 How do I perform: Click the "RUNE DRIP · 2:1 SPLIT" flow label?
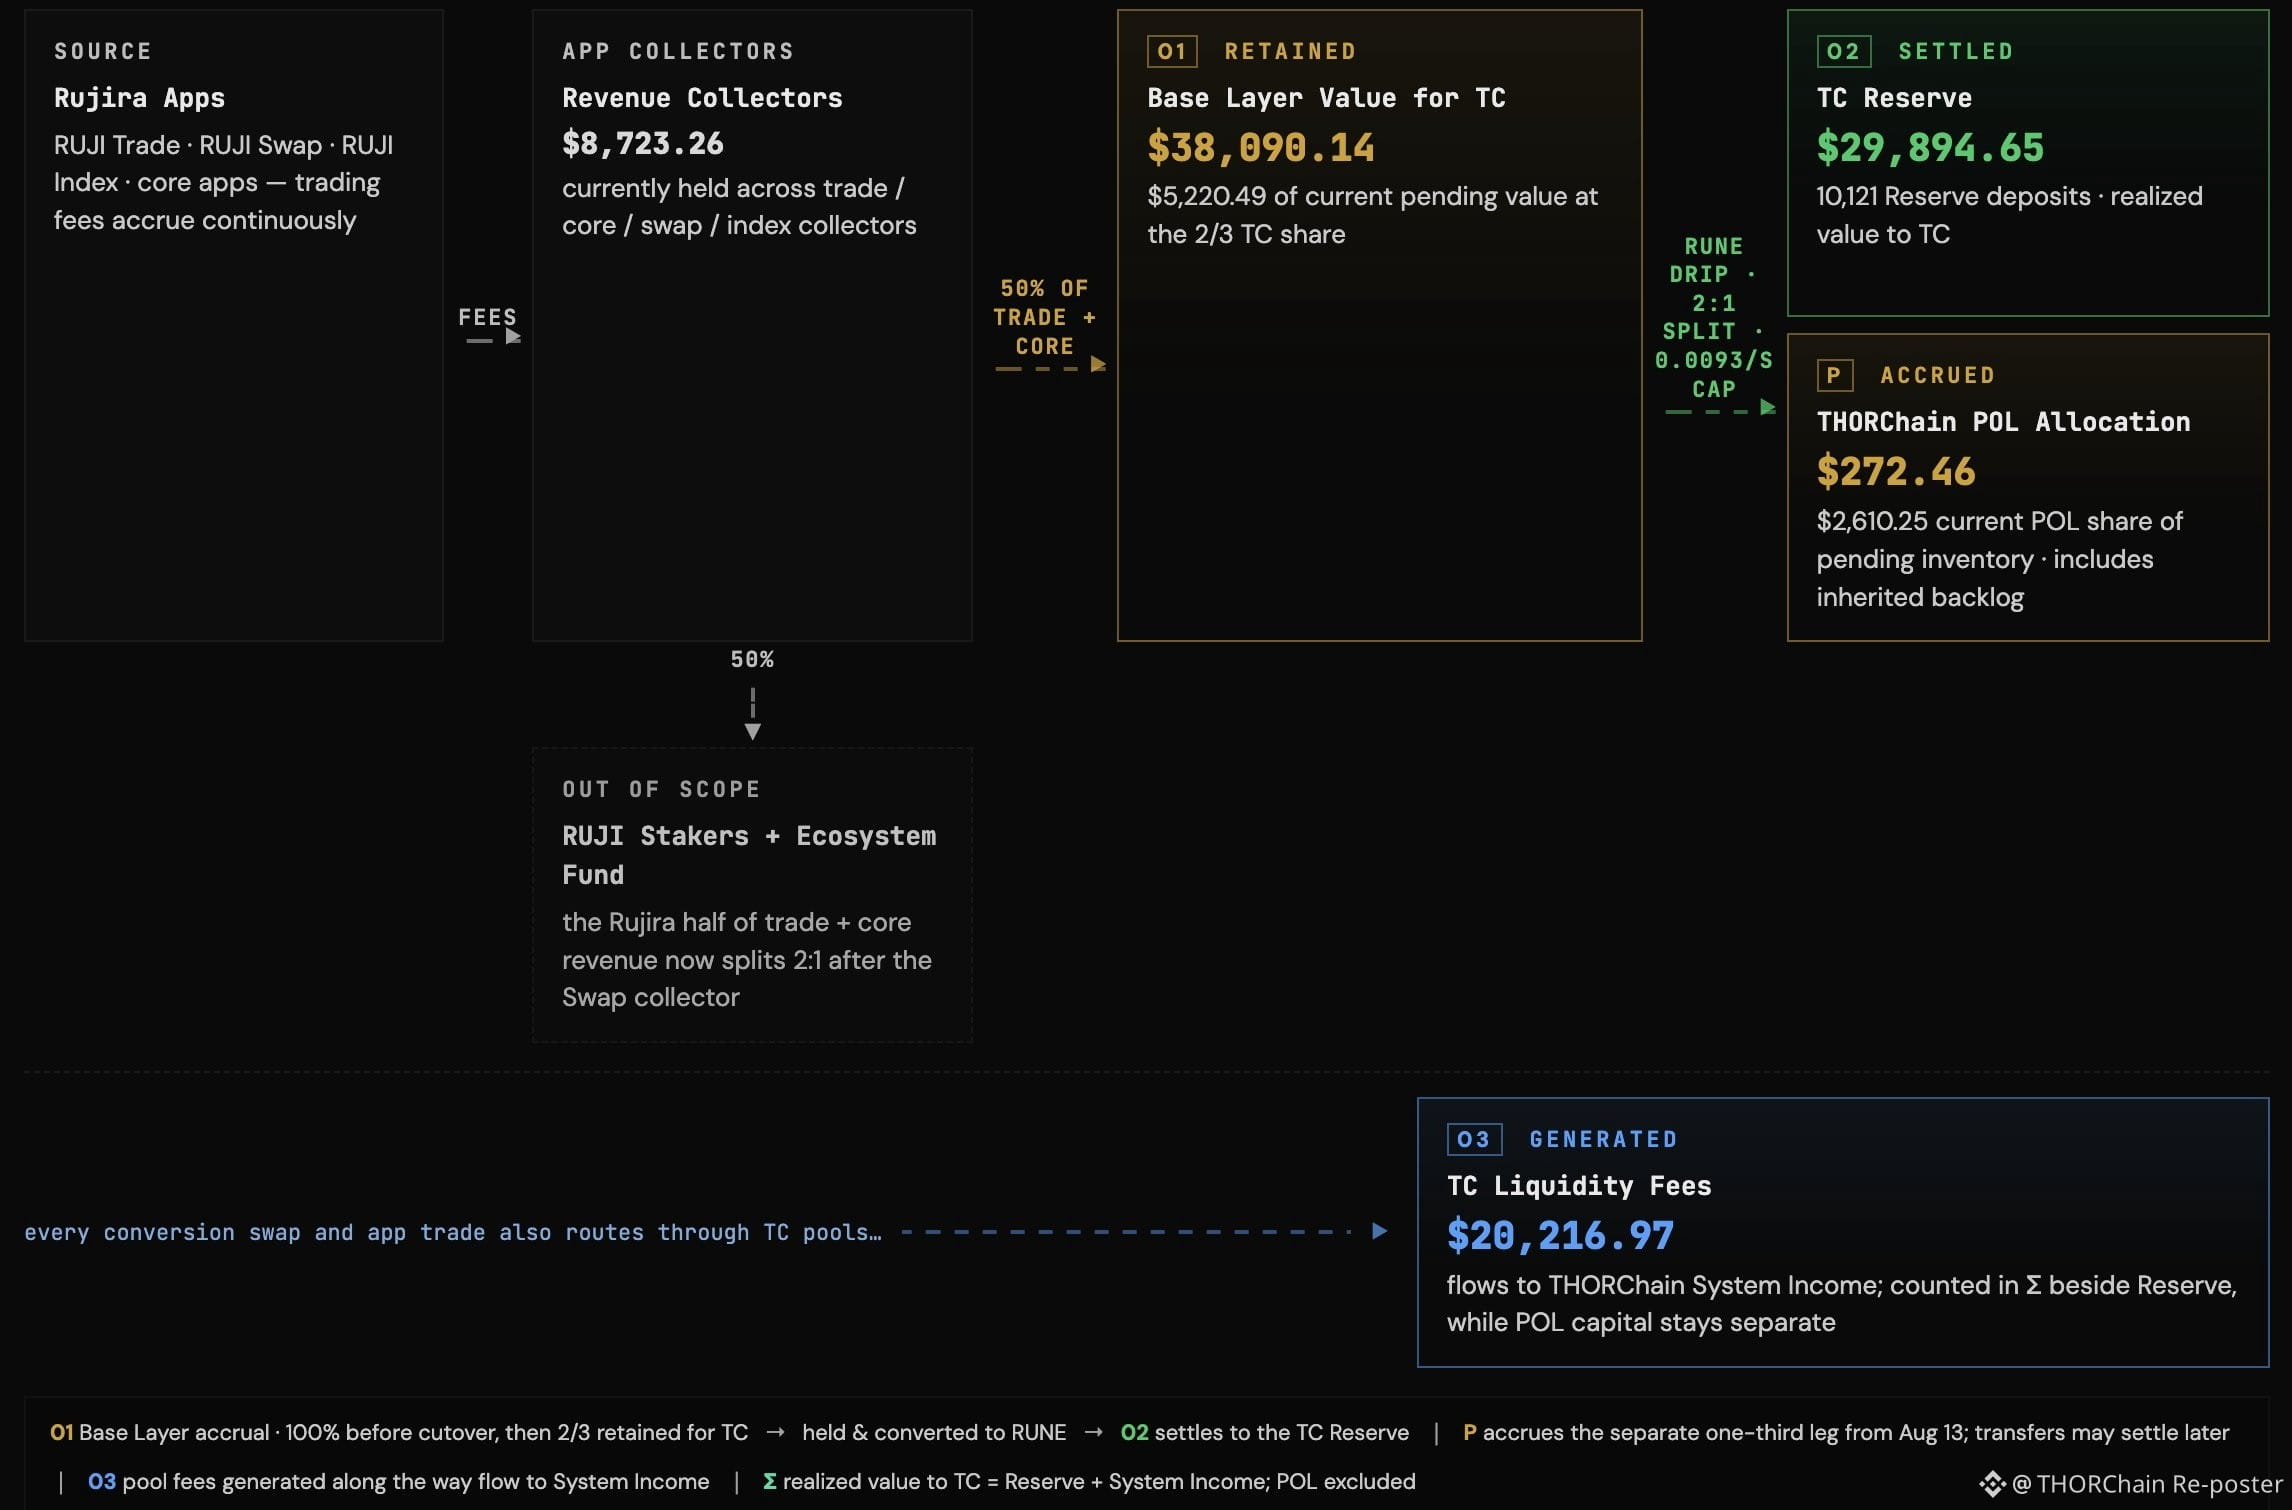tap(1714, 317)
